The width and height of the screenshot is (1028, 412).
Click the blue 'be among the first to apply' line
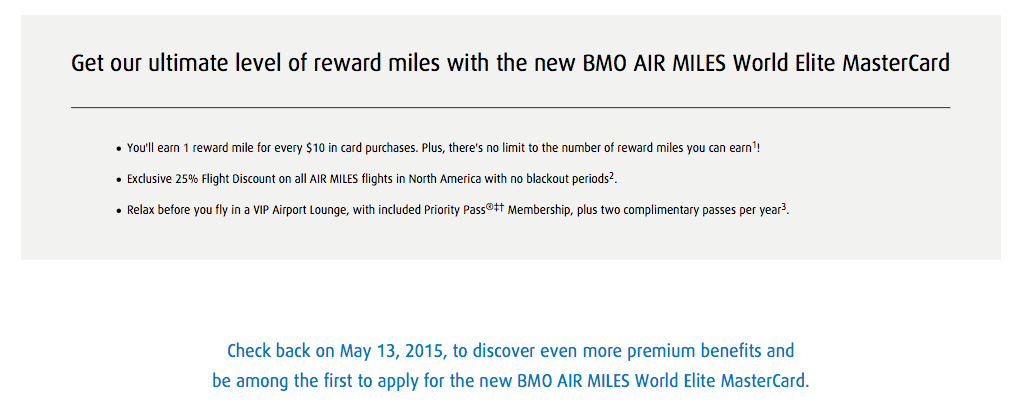click(511, 381)
